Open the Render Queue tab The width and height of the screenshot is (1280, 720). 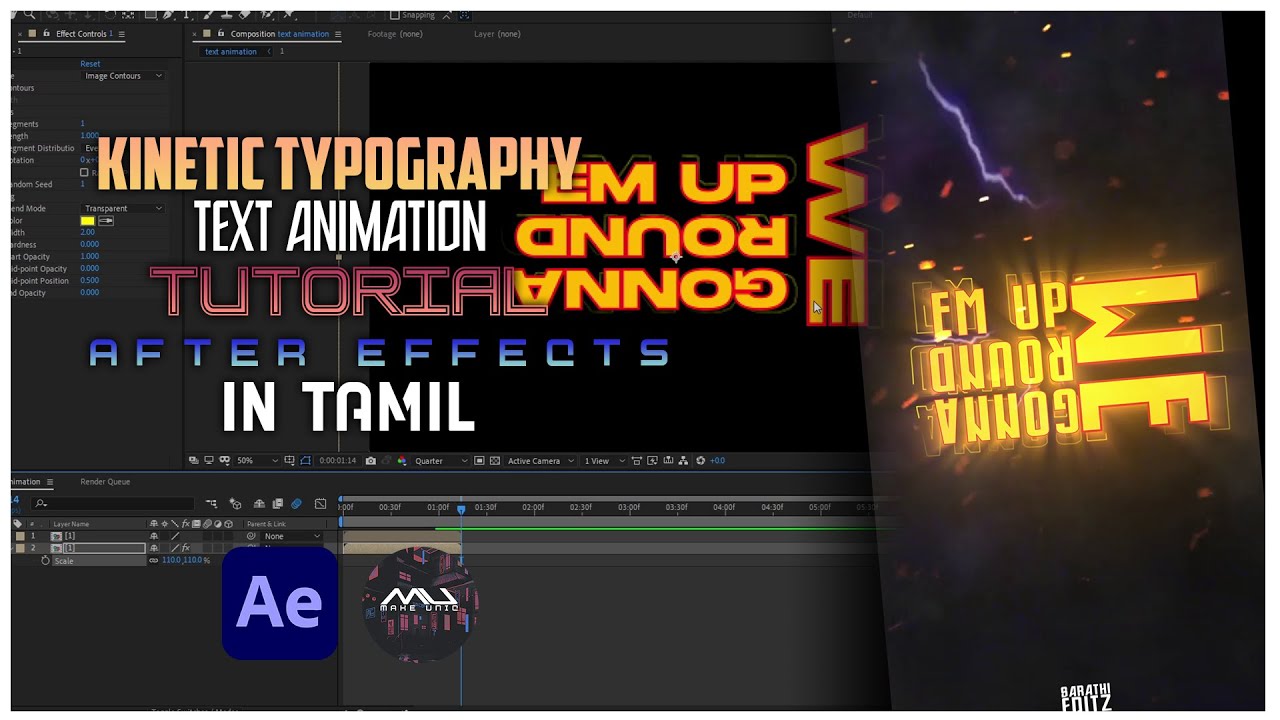[x=105, y=482]
